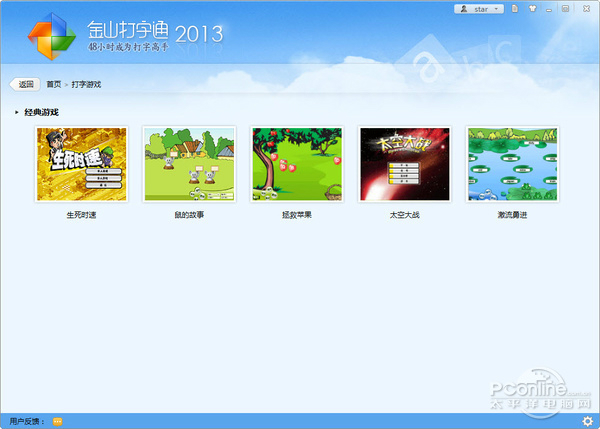Screen dimensions: 600x429
Task: Click the 拯救苹果 game label
Action: click(297, 215)
